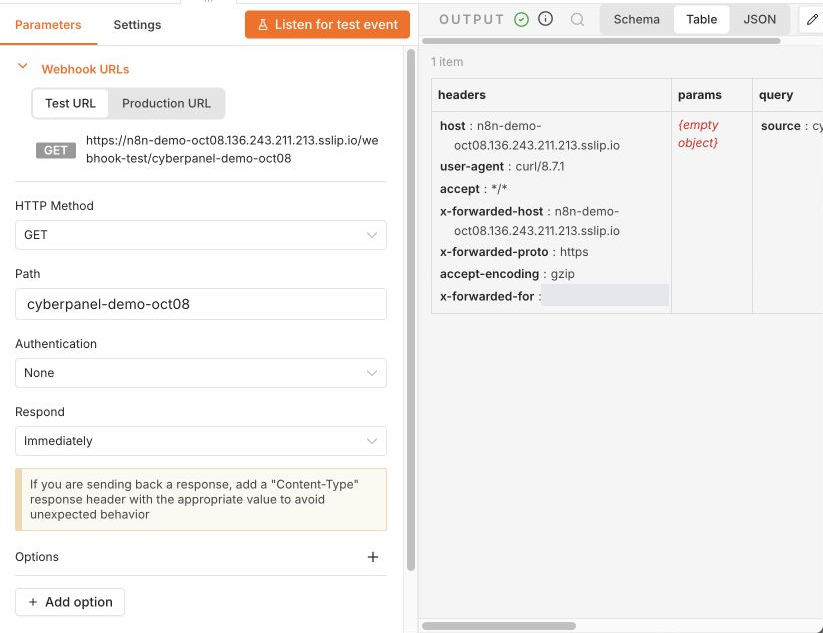Screen dimensions: 823x633
Task: Click the host header row
Action: (x=530, y=135)
